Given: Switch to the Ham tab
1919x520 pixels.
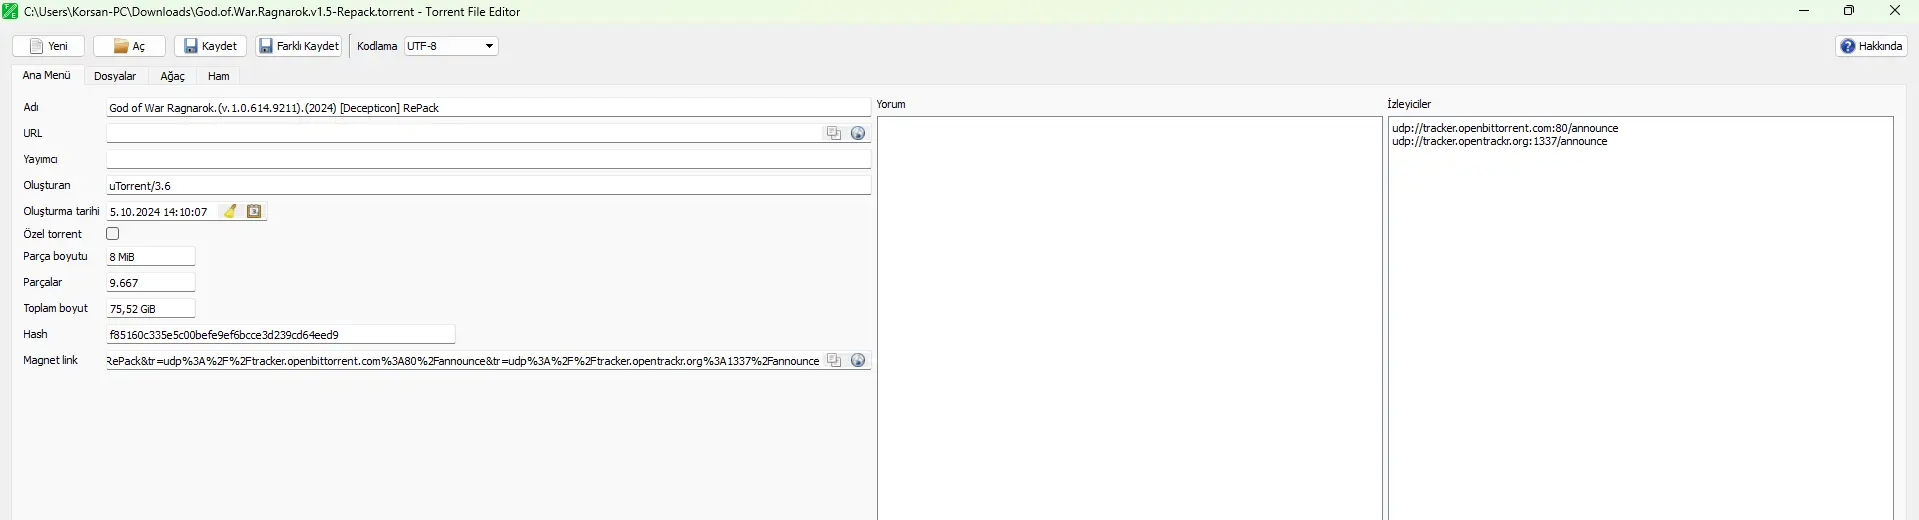Looking at the screenshot, I should click(218, 76).
